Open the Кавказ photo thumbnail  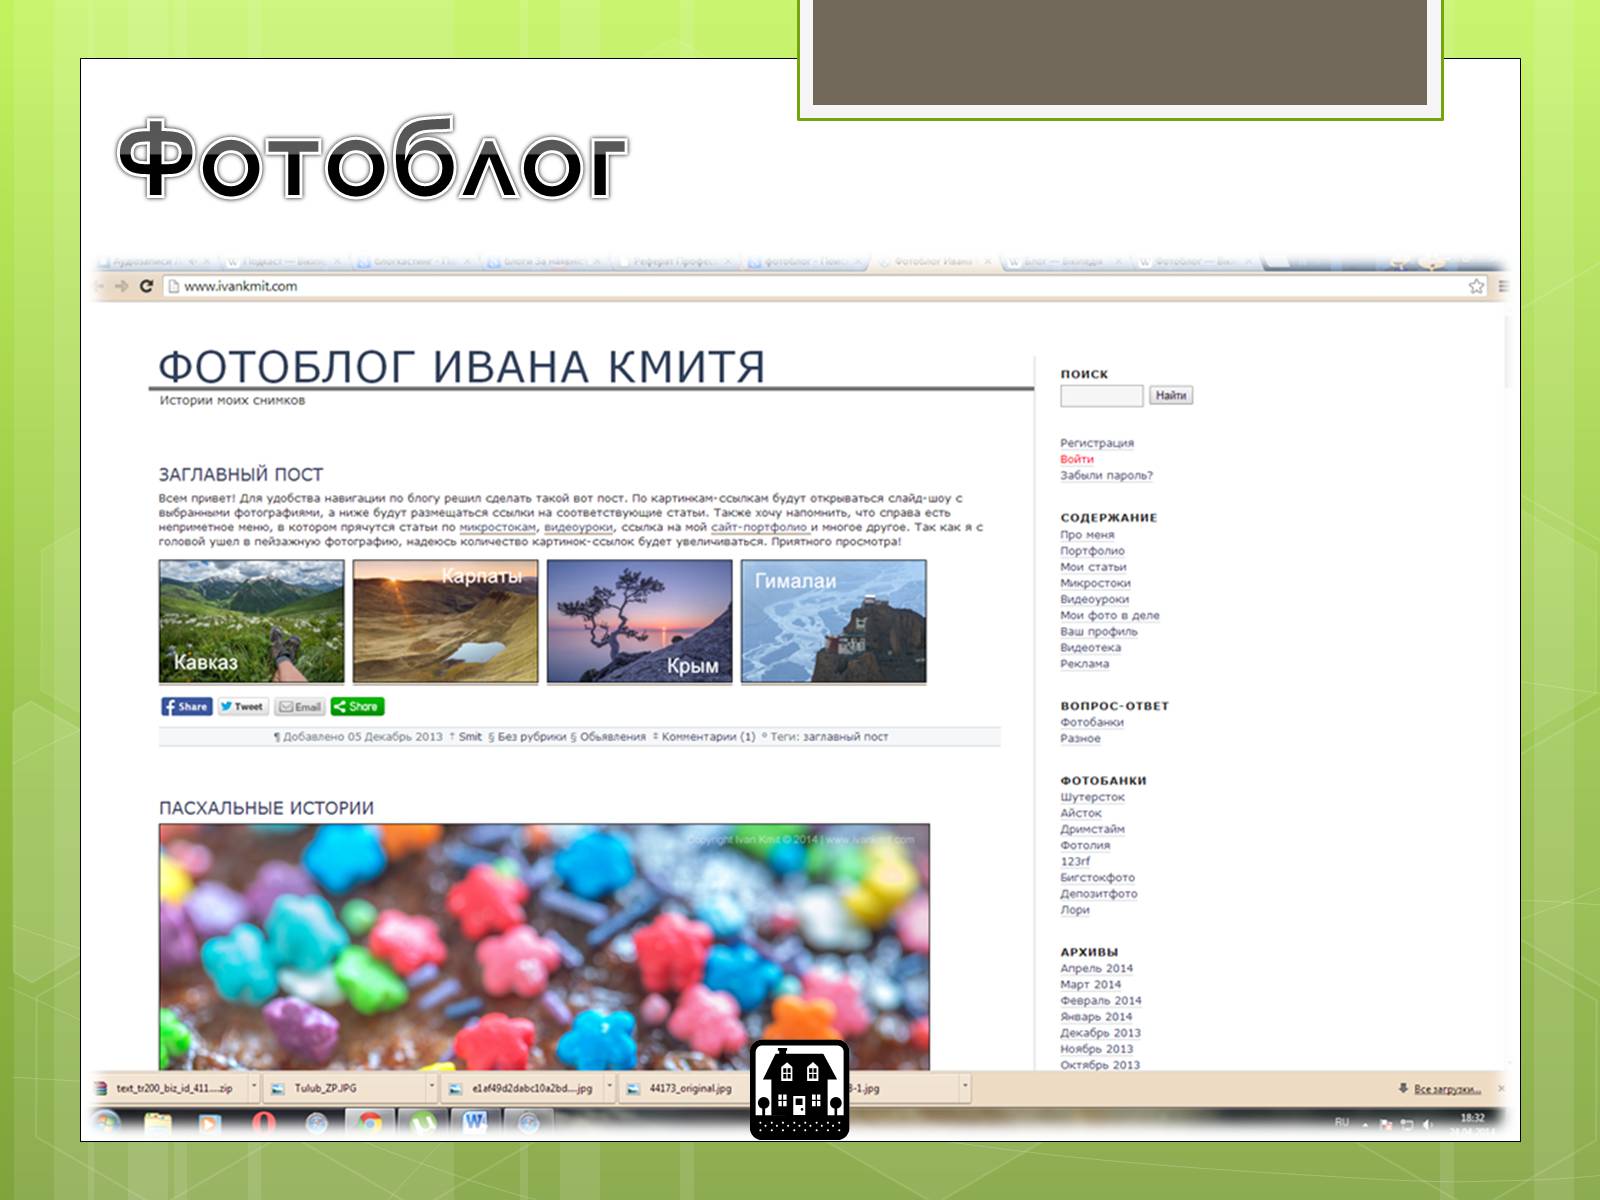(251, 621)
